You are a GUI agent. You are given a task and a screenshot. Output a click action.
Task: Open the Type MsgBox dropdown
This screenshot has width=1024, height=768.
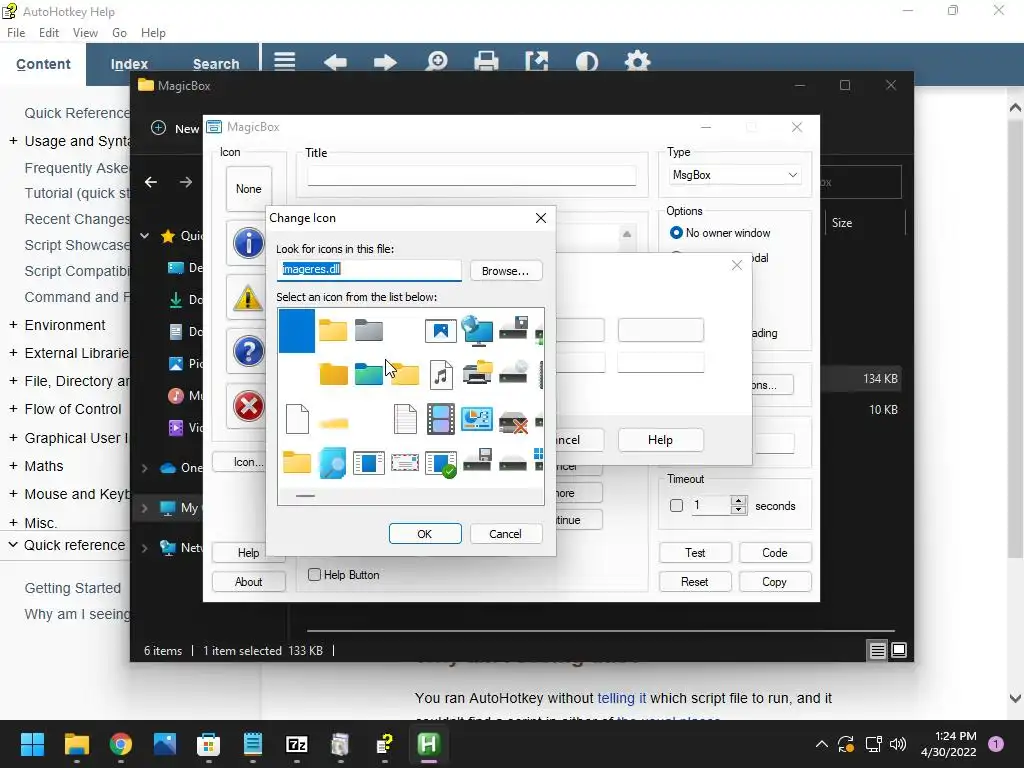(x=735, y=175)
